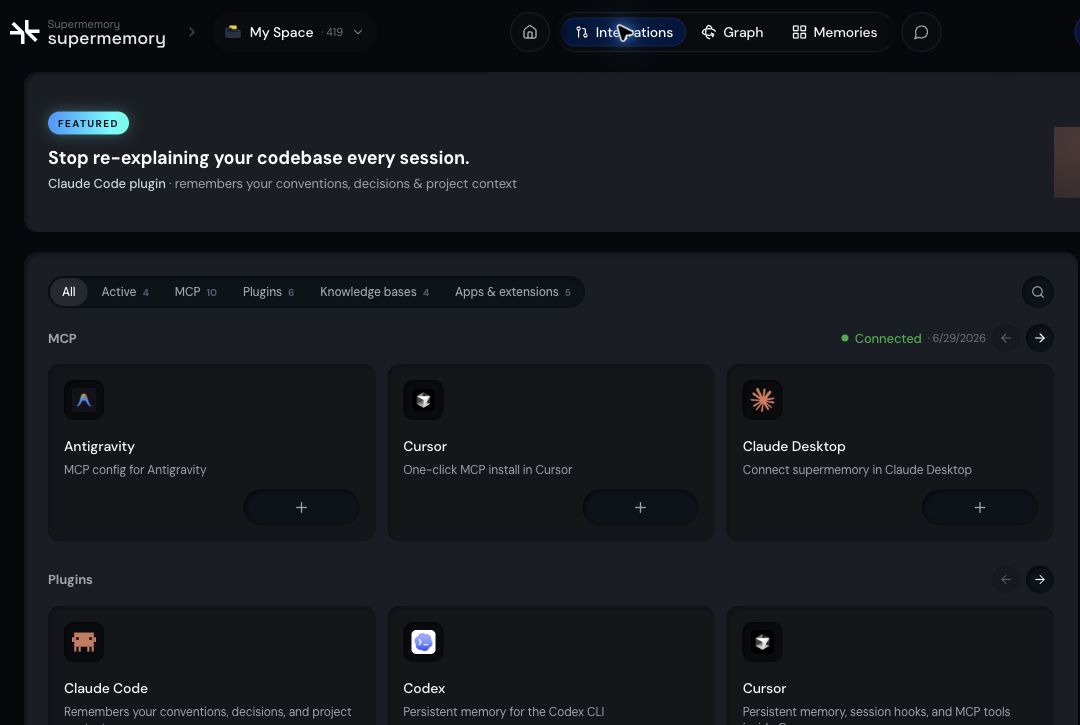Image resolution: width=1080 pixels, height=725 pixels.
Task: Click the Claude Code card title
Action: 106,689
